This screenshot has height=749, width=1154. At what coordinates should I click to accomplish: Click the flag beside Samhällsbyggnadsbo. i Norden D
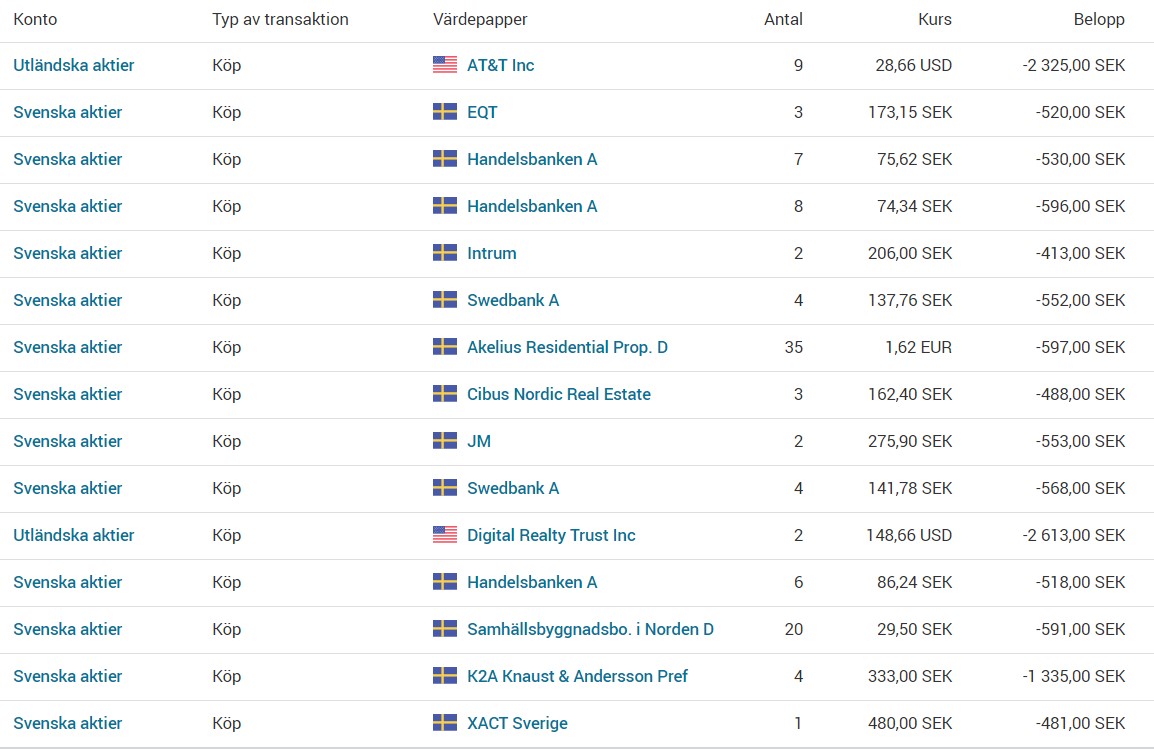pos(445,629)
